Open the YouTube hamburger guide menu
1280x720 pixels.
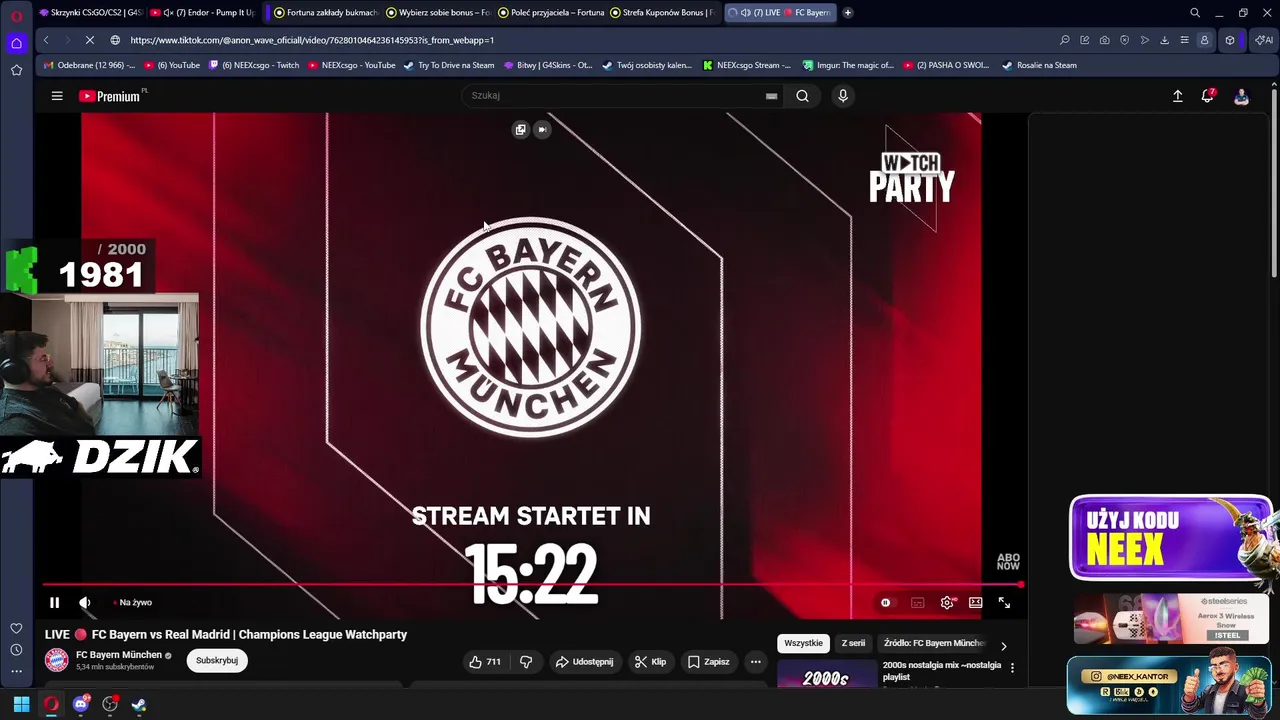57,96
